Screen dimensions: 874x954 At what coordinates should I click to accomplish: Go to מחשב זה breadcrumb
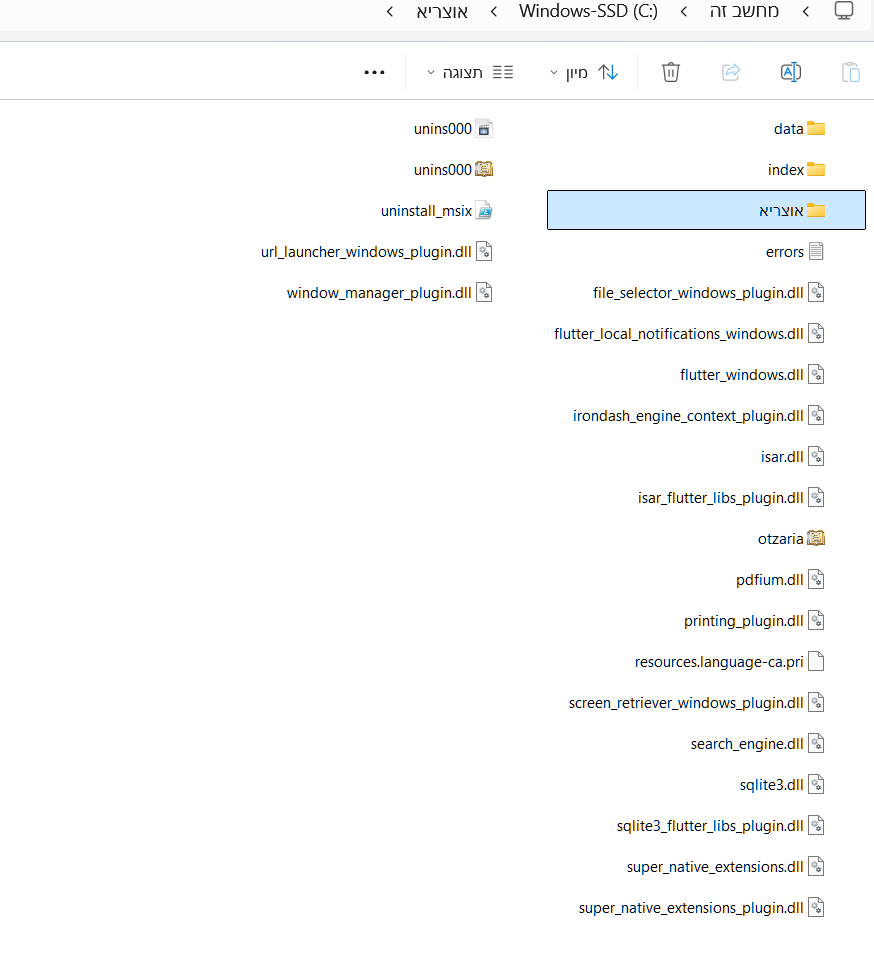(744, 12)
